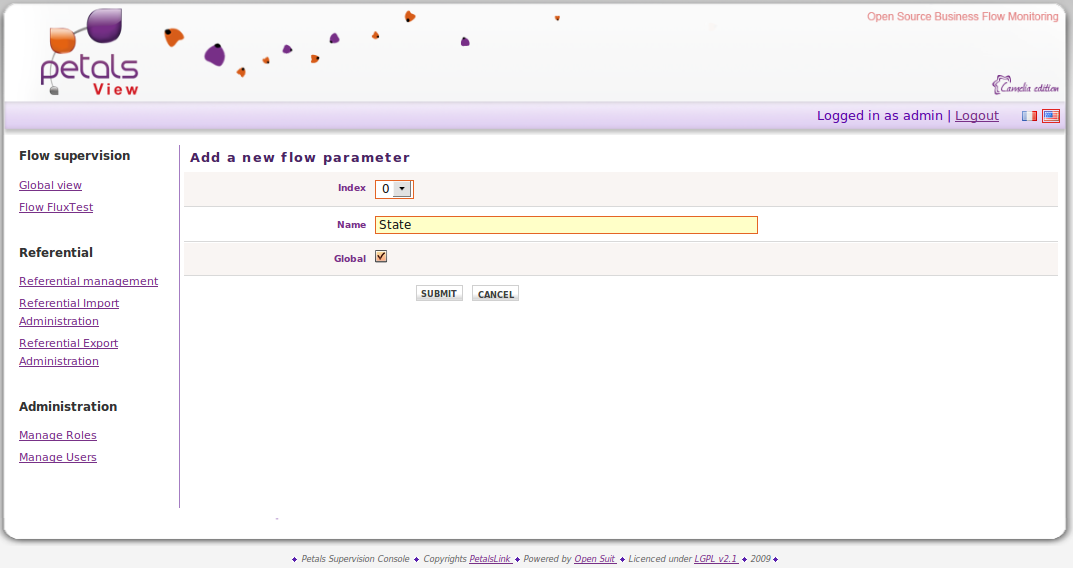
Task: Navigate to Manage Users
Action: (x=58, y=457)
